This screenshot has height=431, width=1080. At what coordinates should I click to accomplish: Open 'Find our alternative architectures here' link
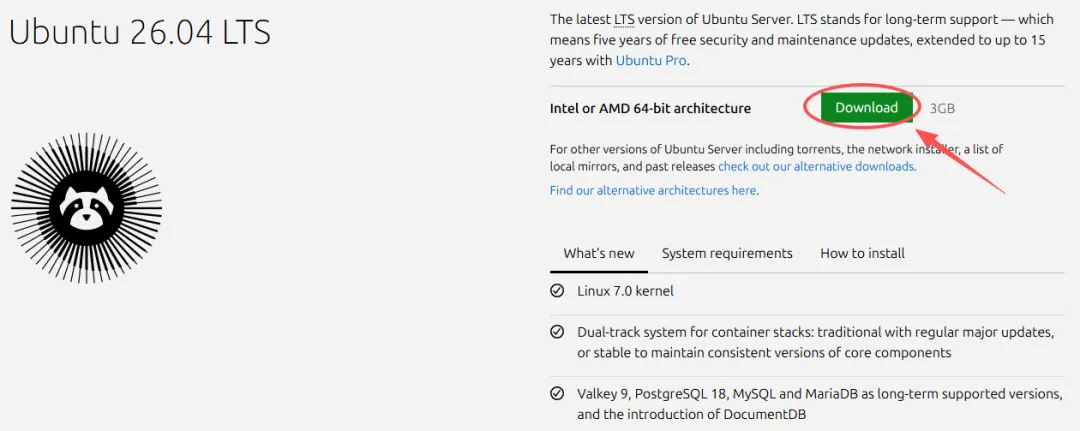(652, 190)
